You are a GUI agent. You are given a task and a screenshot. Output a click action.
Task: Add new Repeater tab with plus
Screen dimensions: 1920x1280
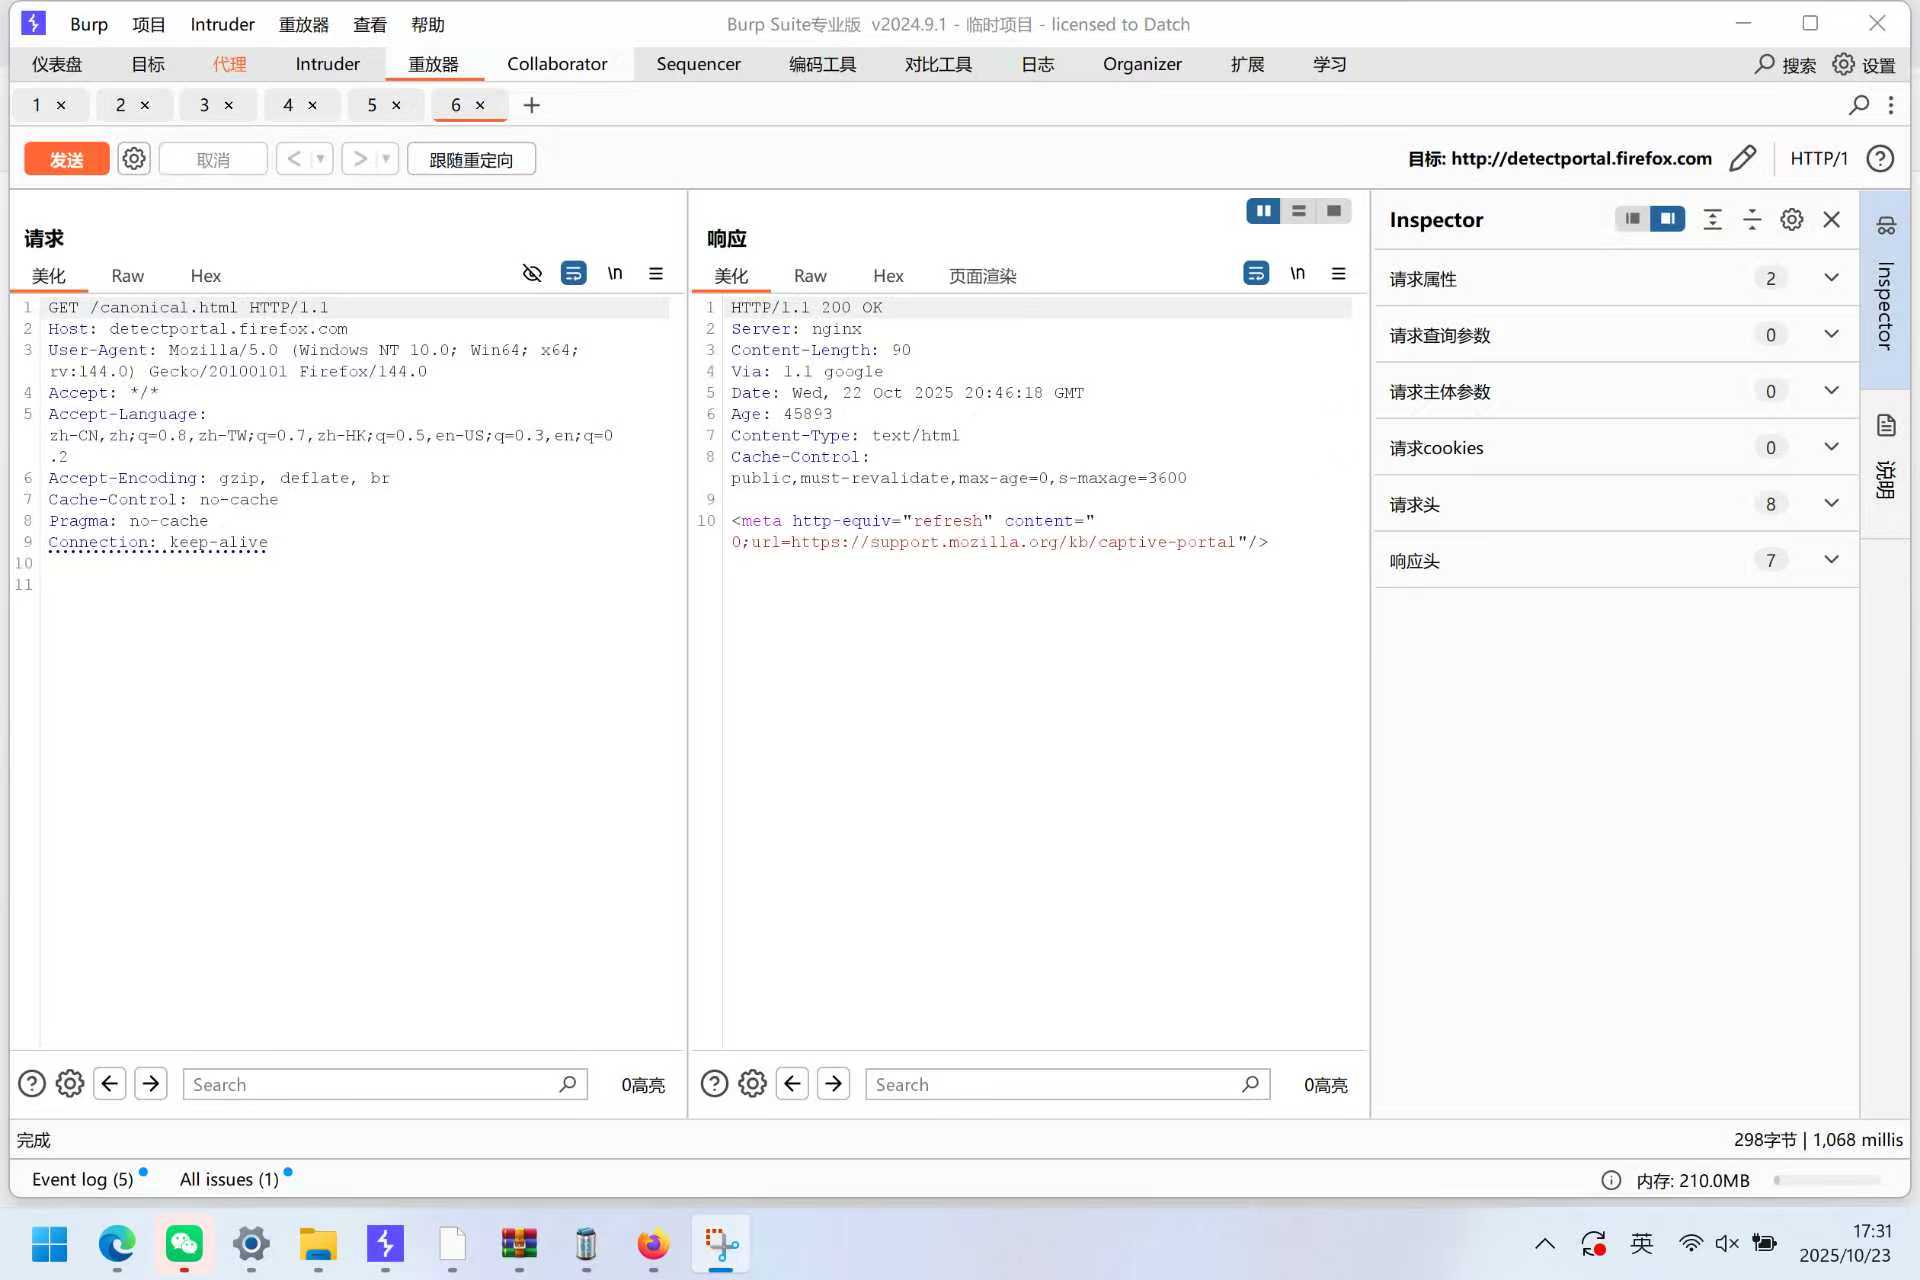531,105
